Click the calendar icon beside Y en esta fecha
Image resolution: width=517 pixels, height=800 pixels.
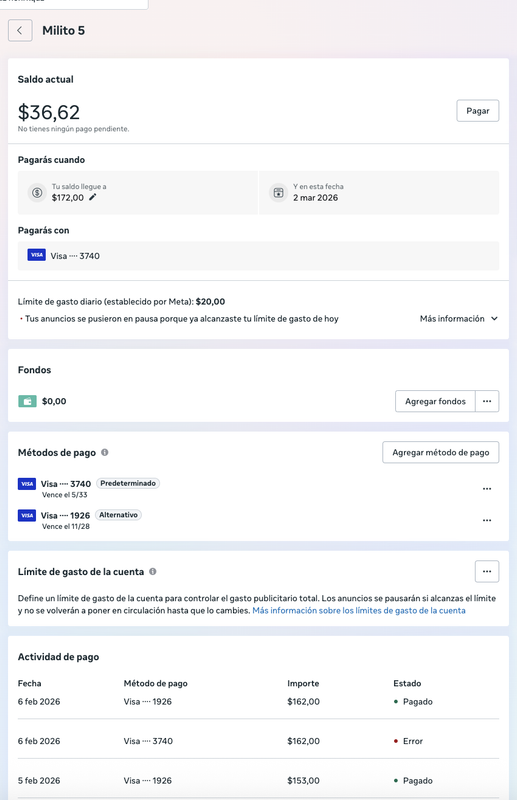coord(278,193)
